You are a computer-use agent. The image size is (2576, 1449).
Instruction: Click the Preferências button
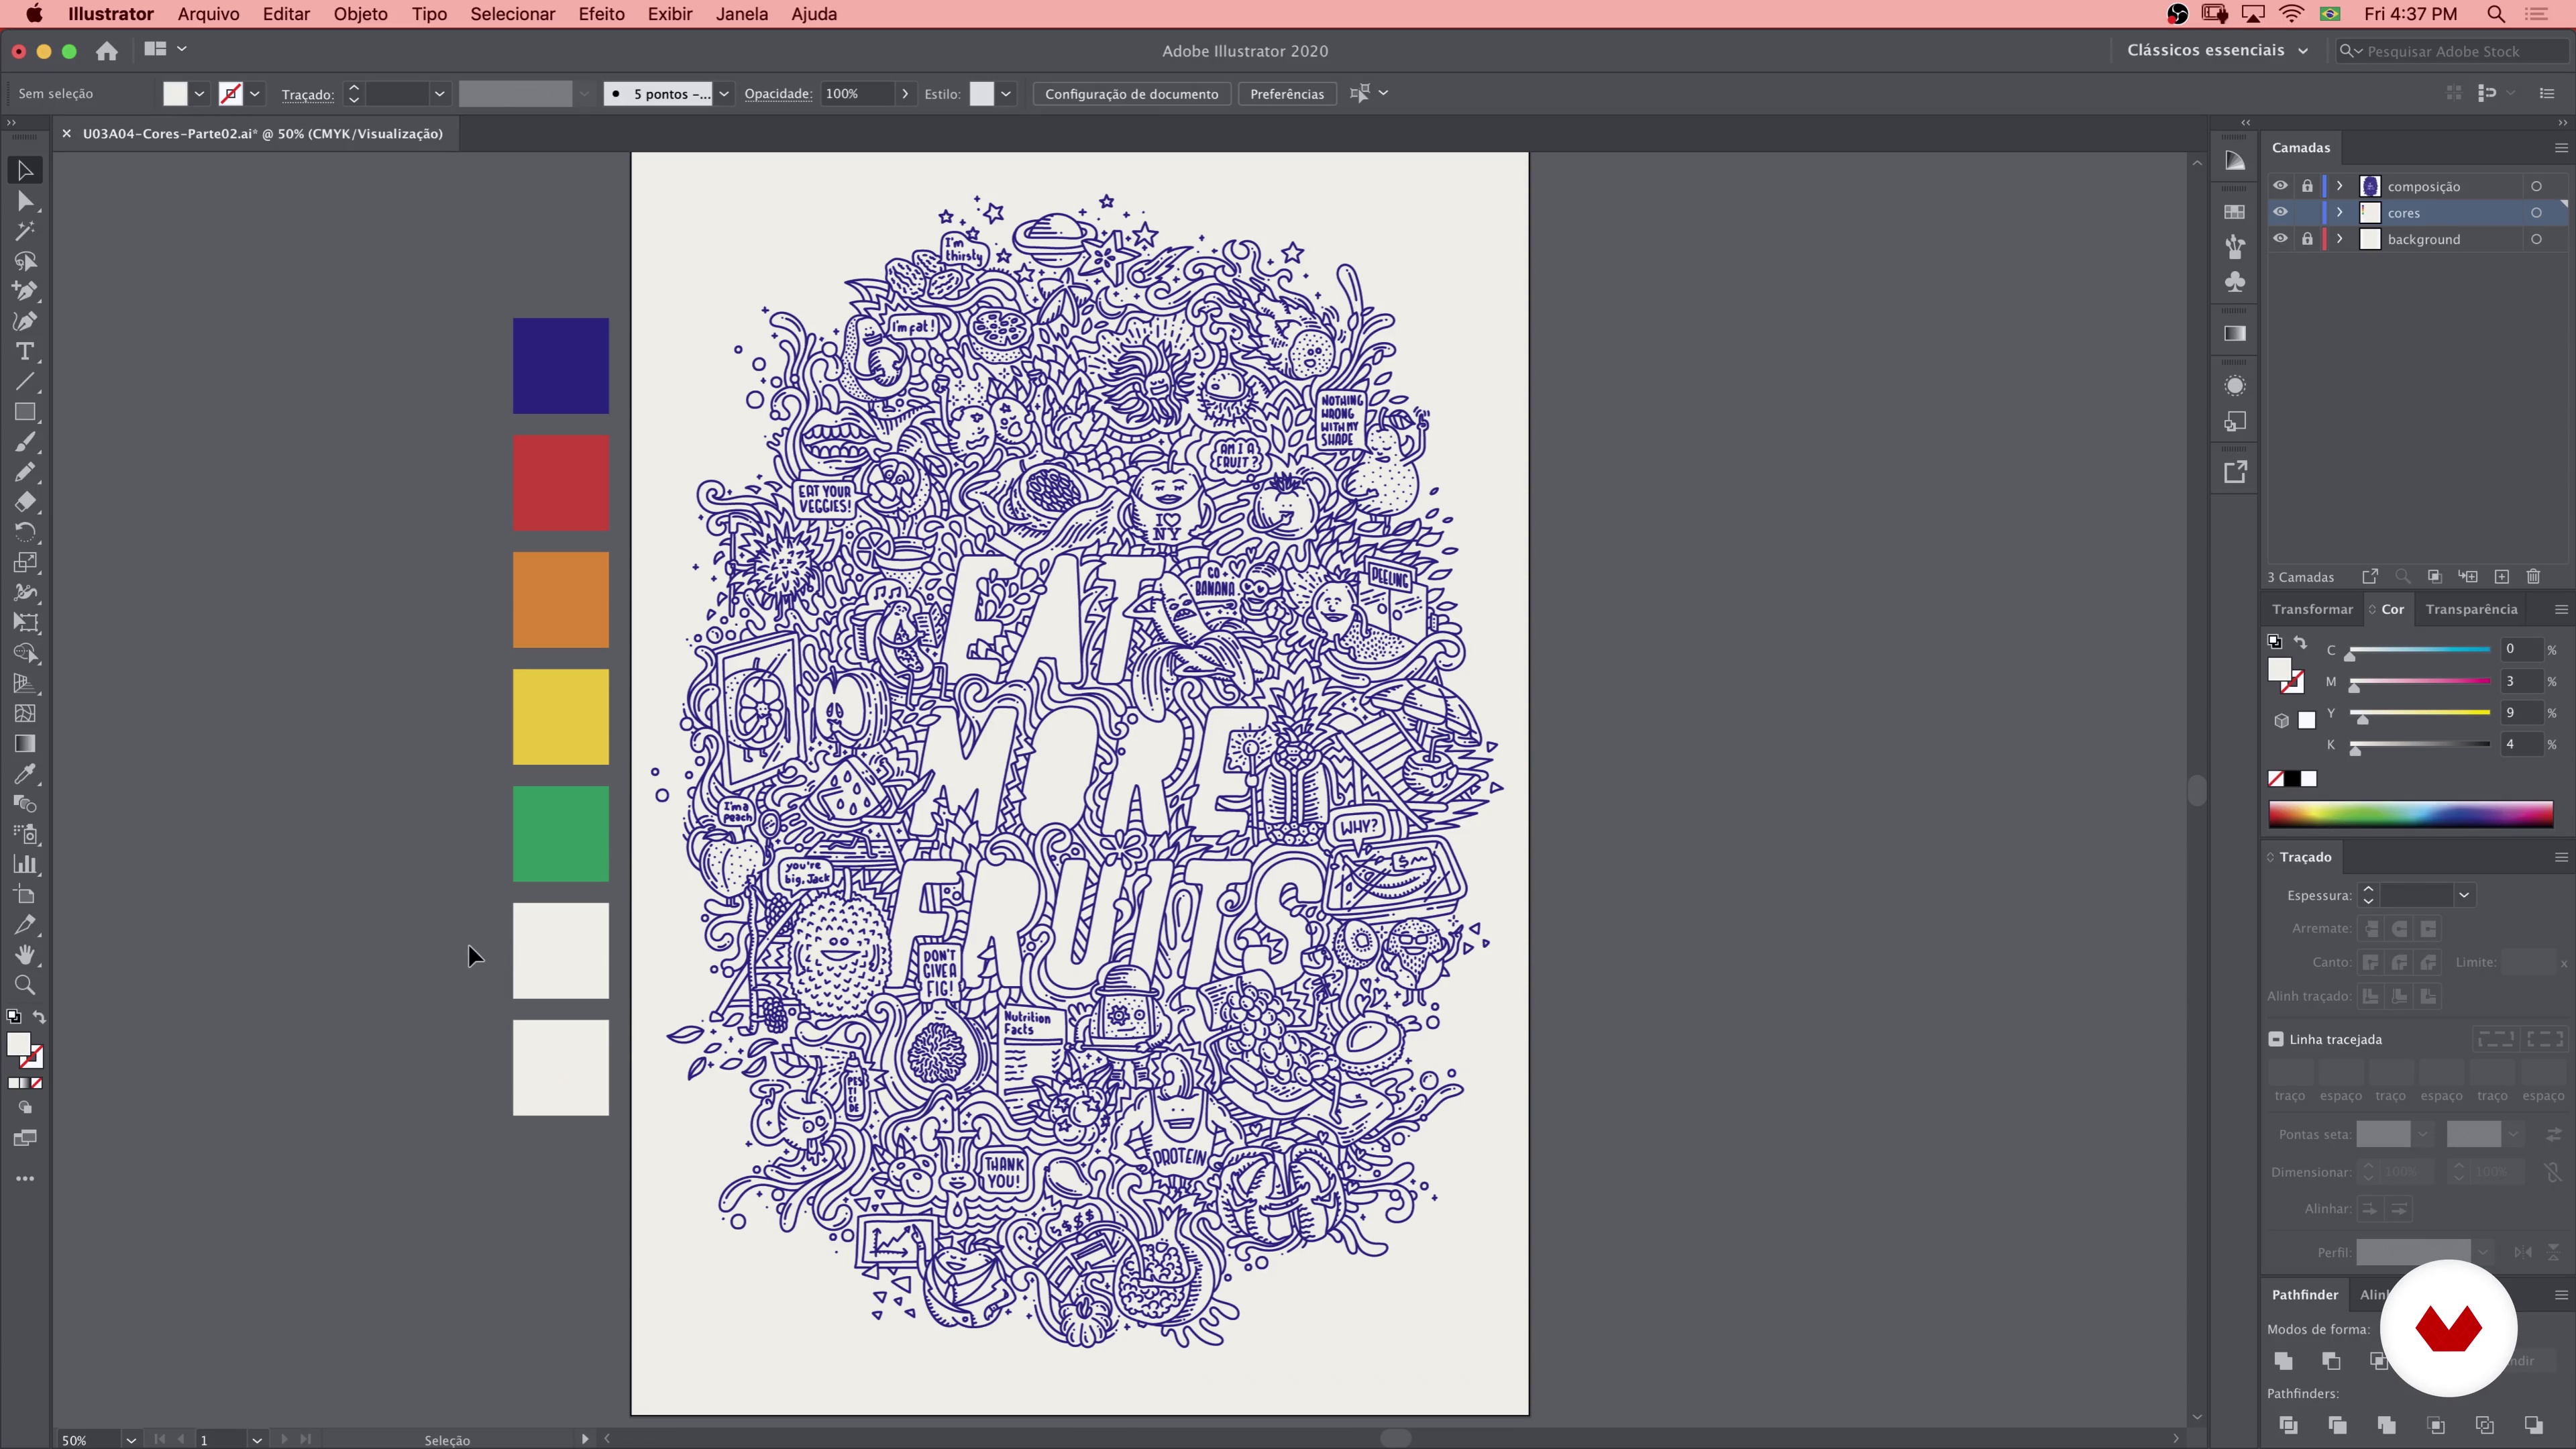coord(1287,93)
